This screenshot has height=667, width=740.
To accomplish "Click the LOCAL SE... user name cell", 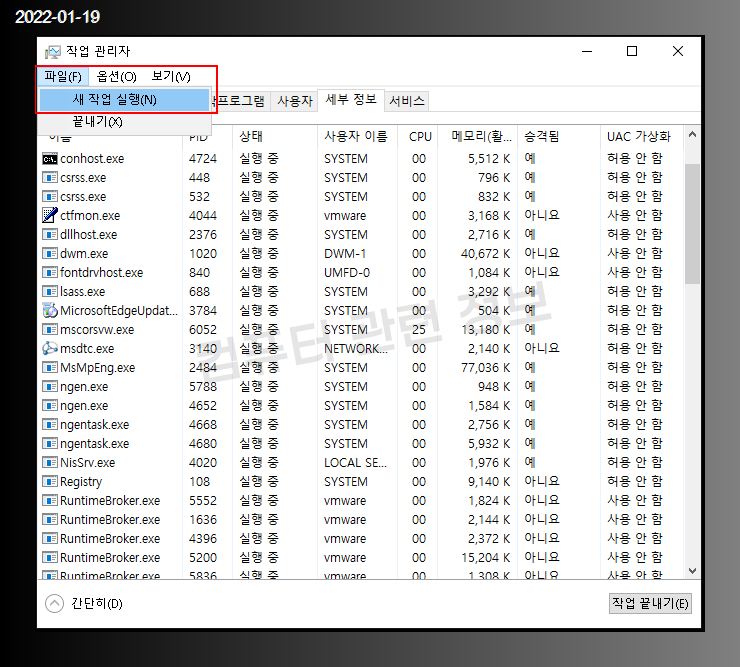I will coord(355,463).
